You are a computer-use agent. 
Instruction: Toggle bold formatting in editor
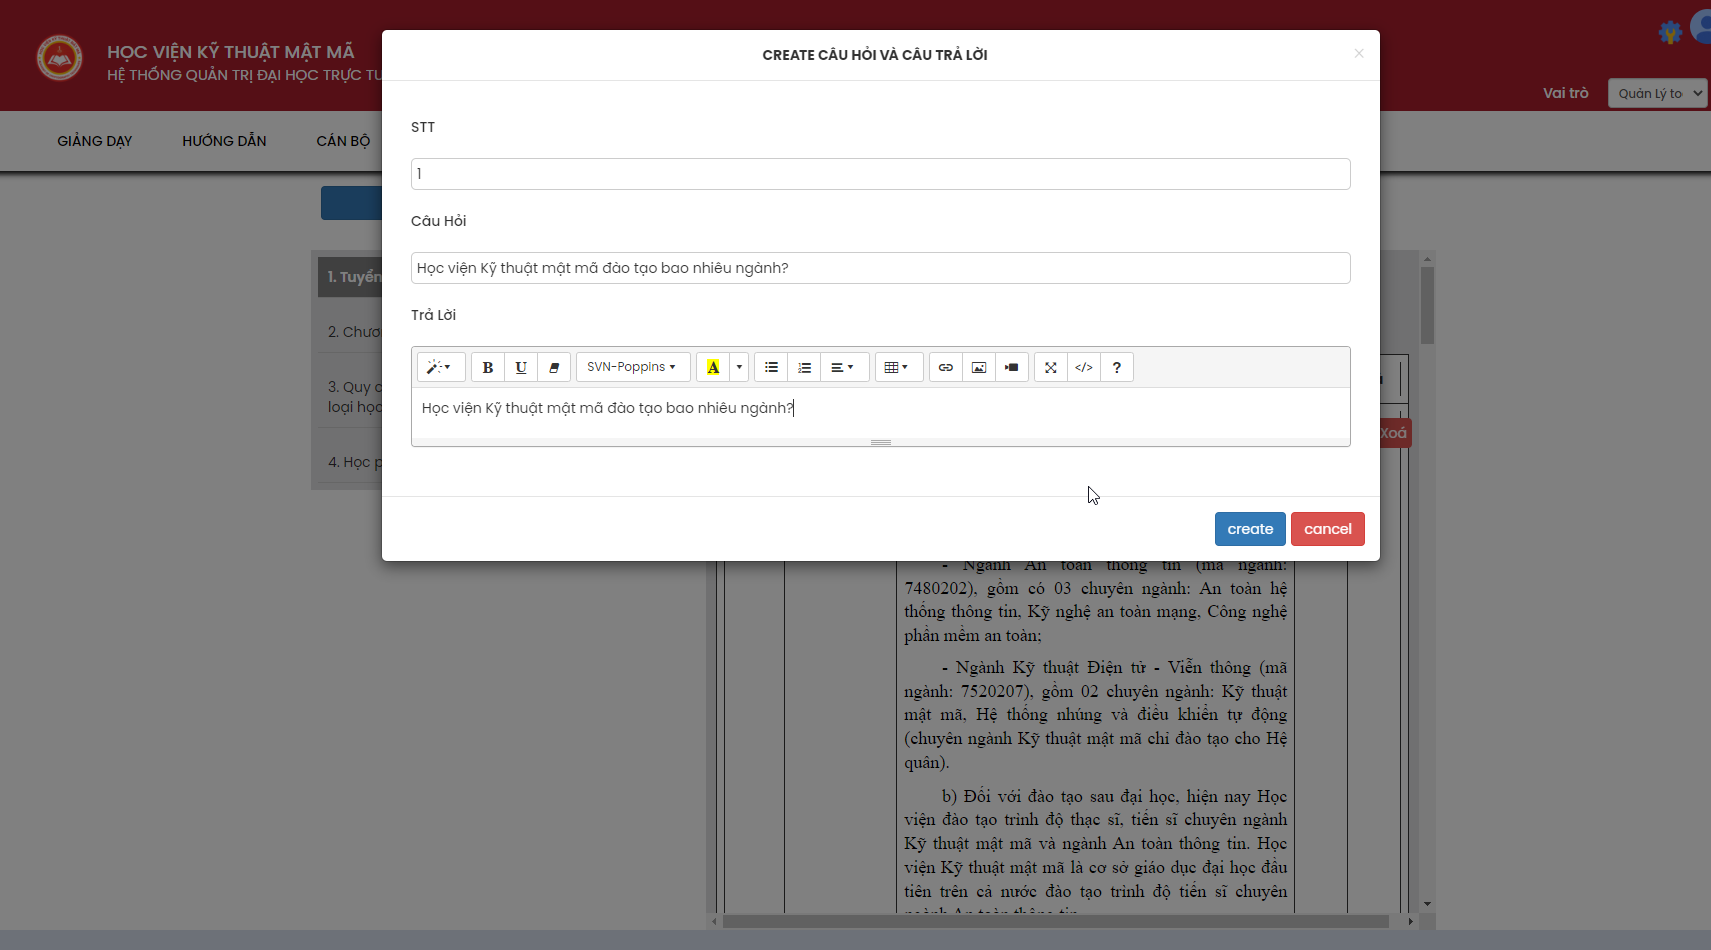coord(488,367)
